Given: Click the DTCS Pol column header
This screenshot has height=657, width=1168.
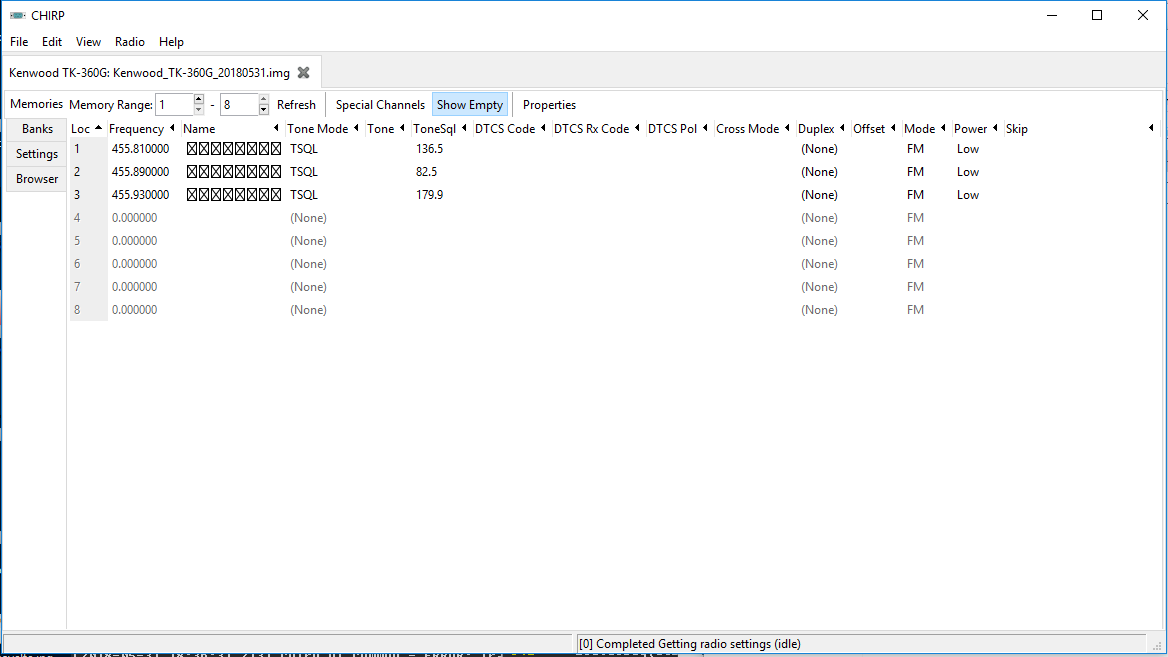Looking at the screenshot, I should [679, 129].
